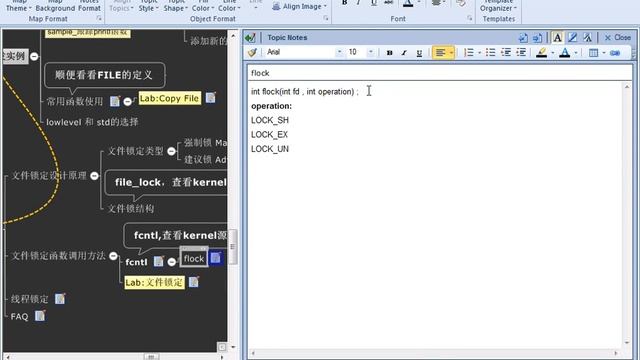Open the Arial font name dropdown

pyautogui.click(x=339, y=52)
